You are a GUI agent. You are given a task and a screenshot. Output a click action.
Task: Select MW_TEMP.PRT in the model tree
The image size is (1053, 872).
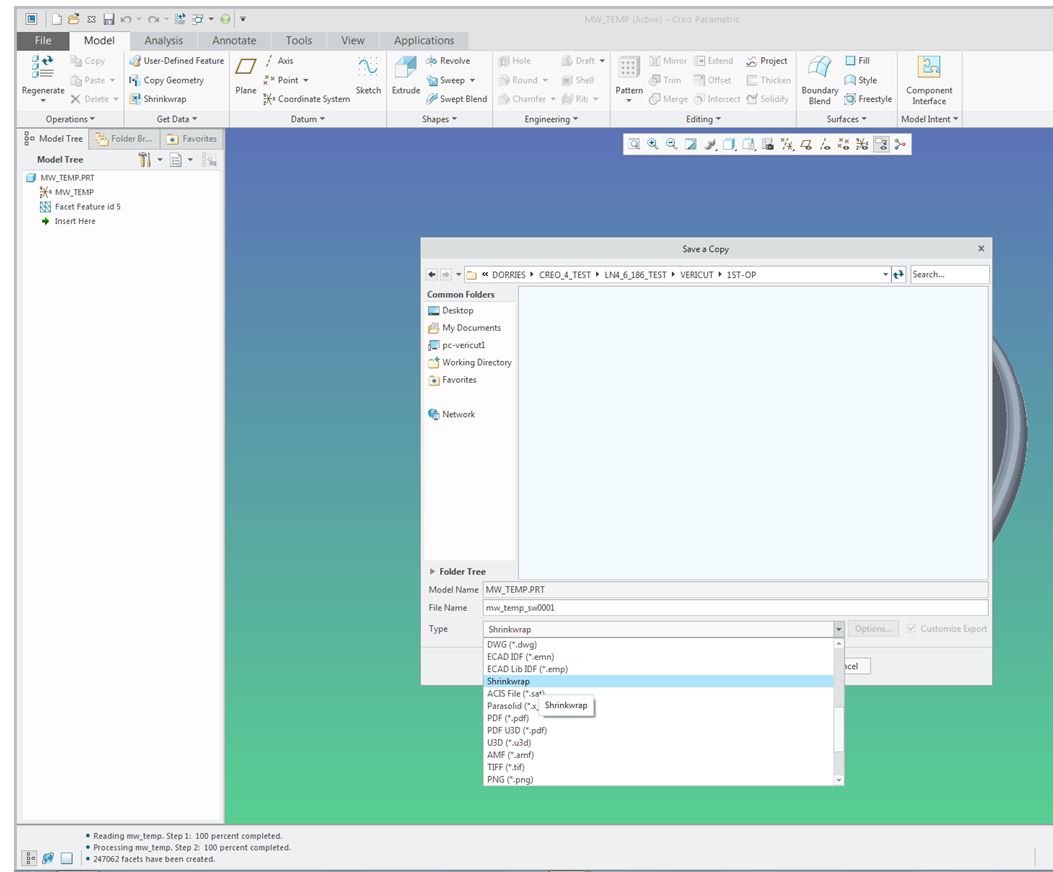(x=60, y=178)
